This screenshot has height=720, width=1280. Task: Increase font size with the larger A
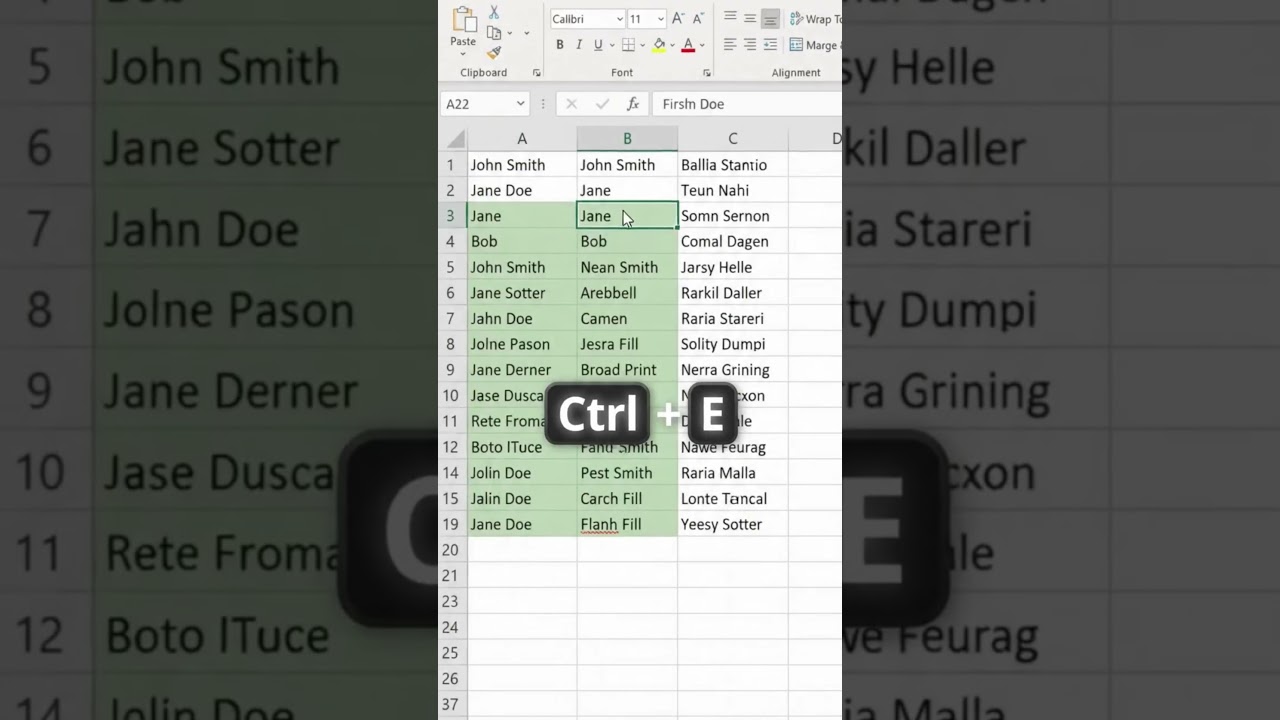(x=678, y=19)
